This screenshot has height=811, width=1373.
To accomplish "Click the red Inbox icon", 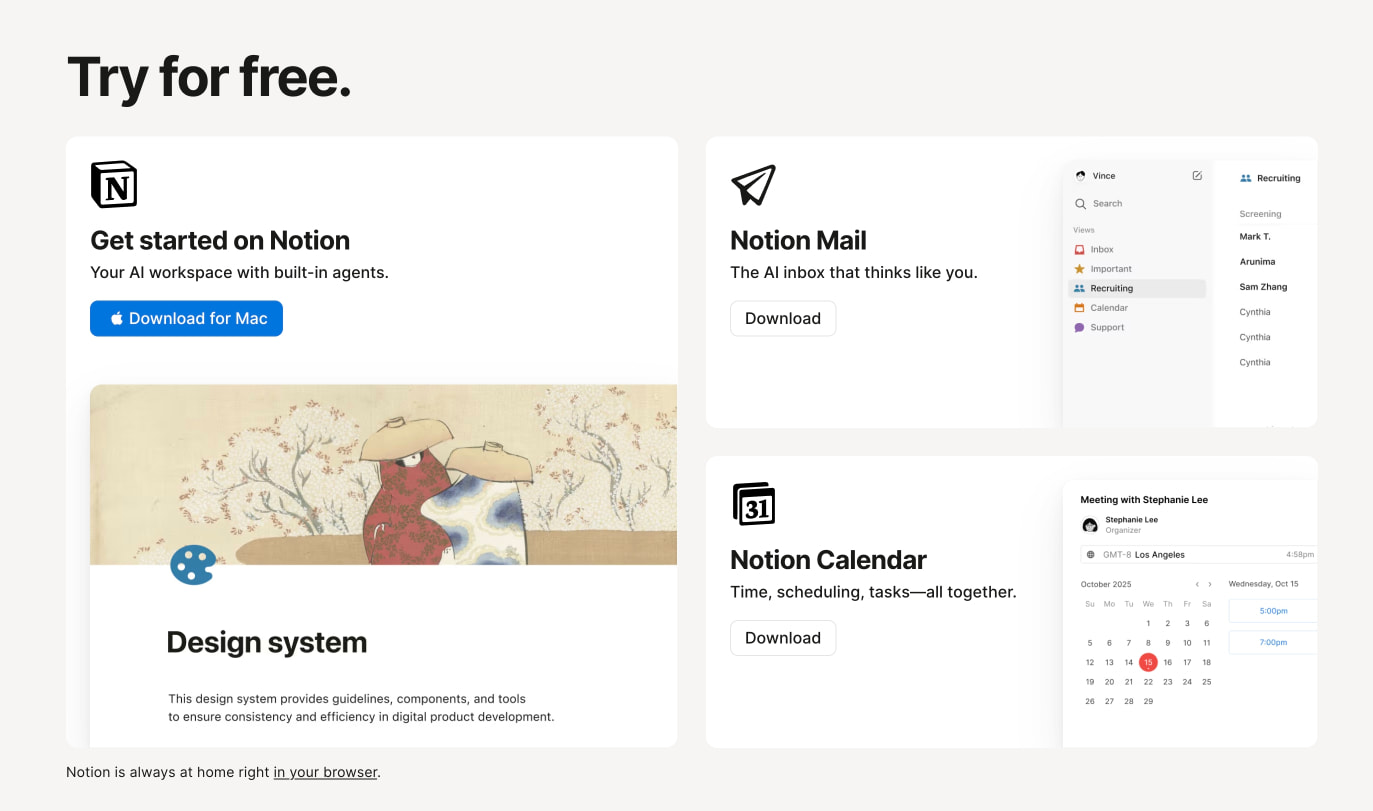I will tap(1079, 250).
